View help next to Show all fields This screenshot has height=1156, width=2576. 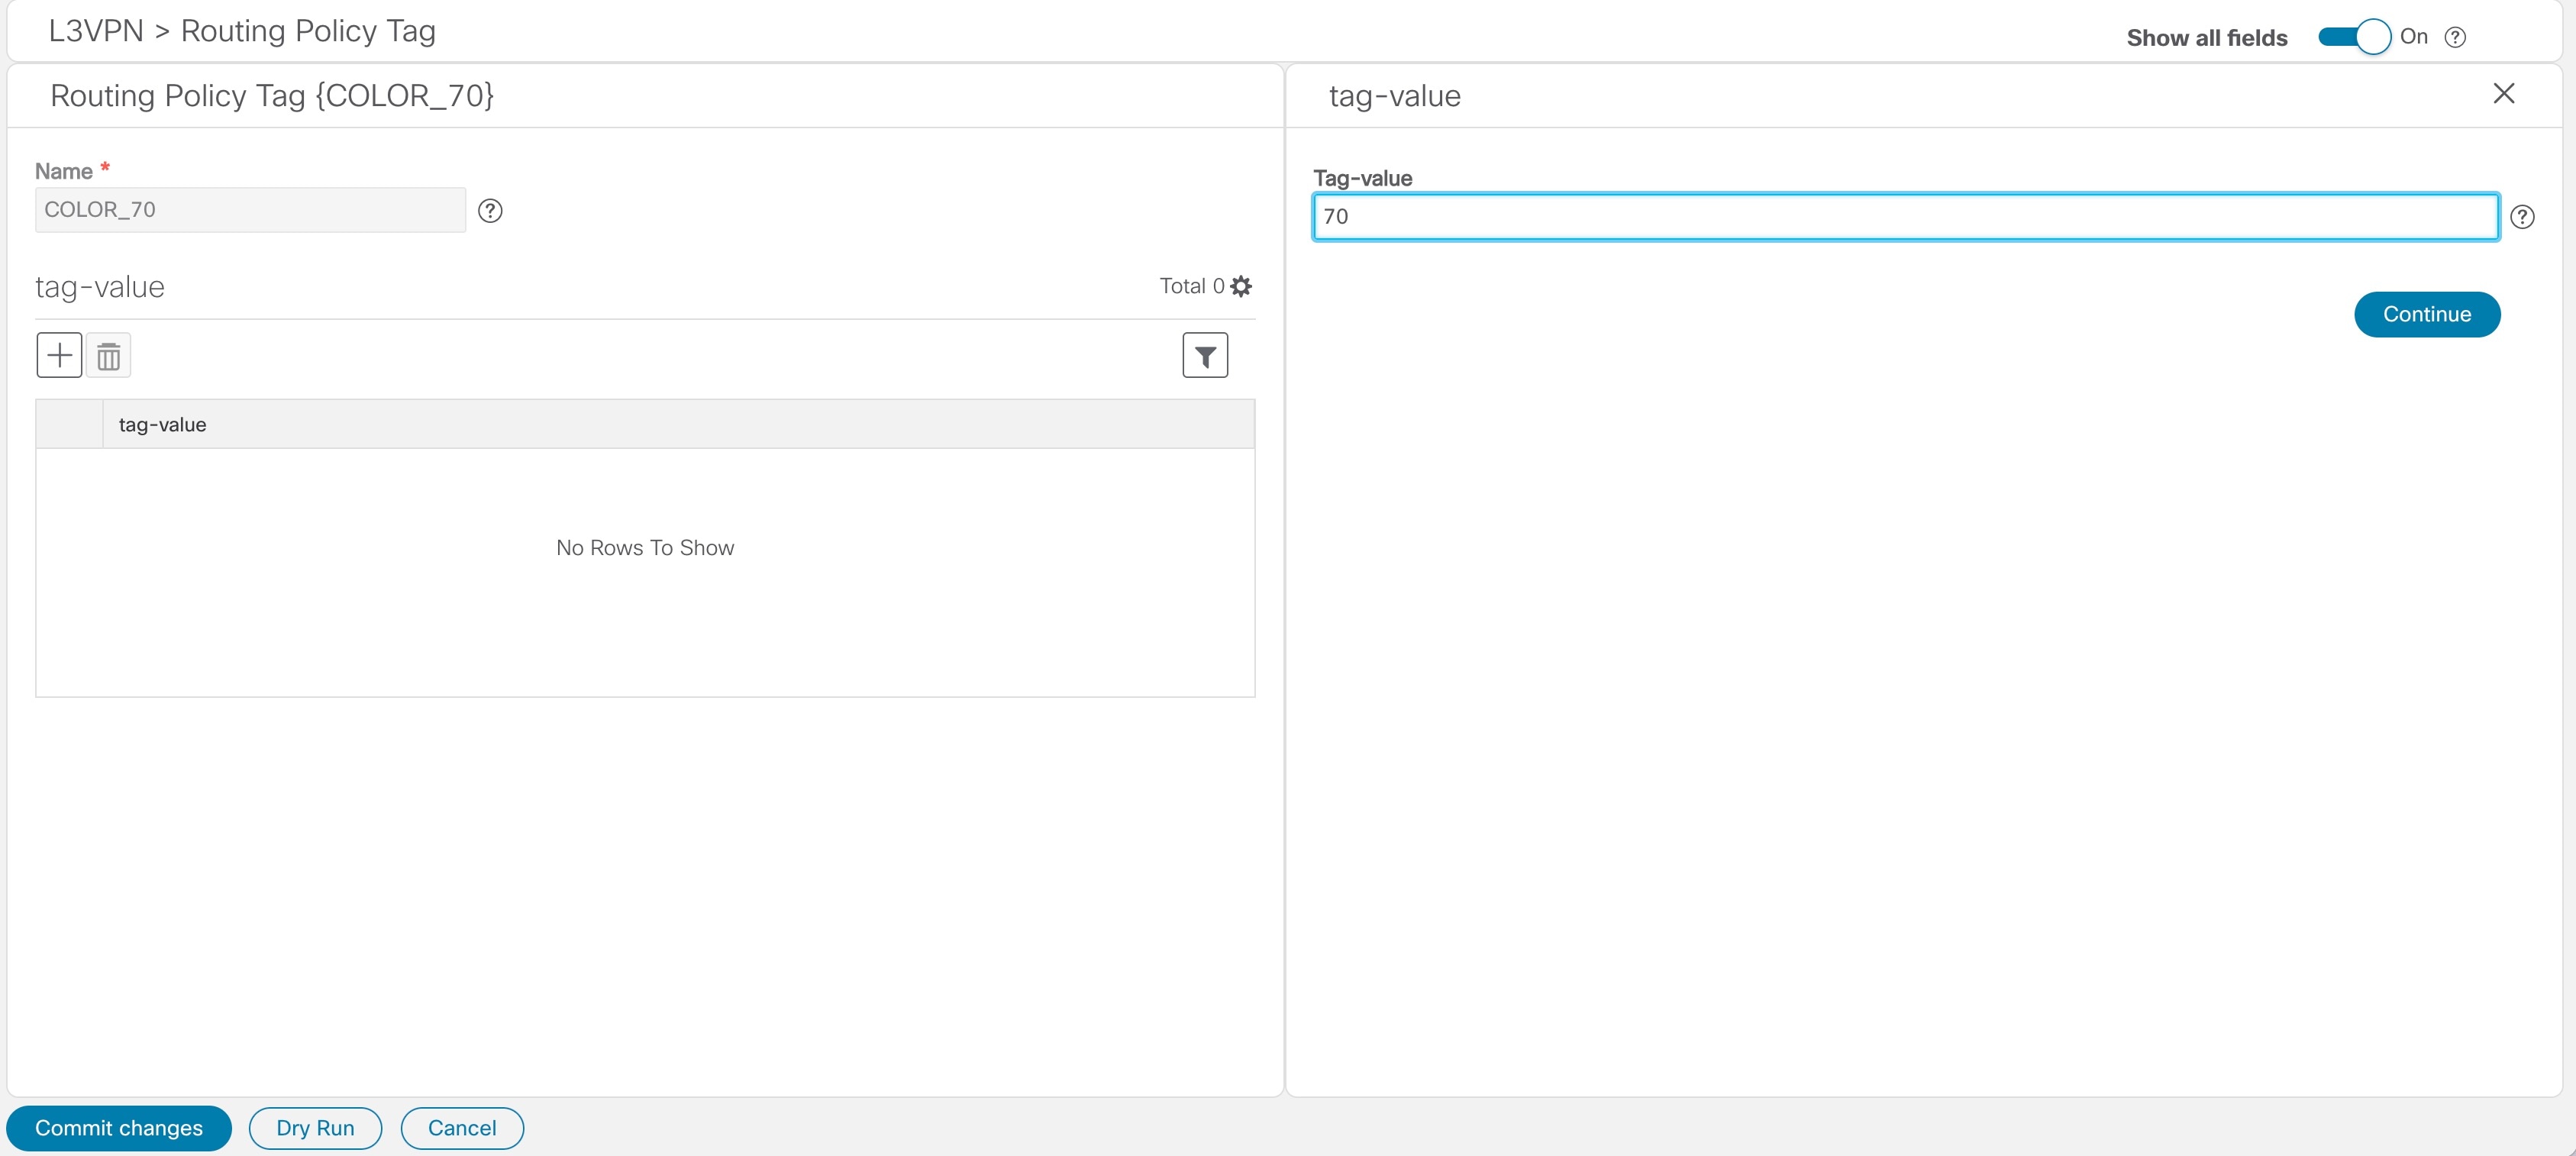2456,37
